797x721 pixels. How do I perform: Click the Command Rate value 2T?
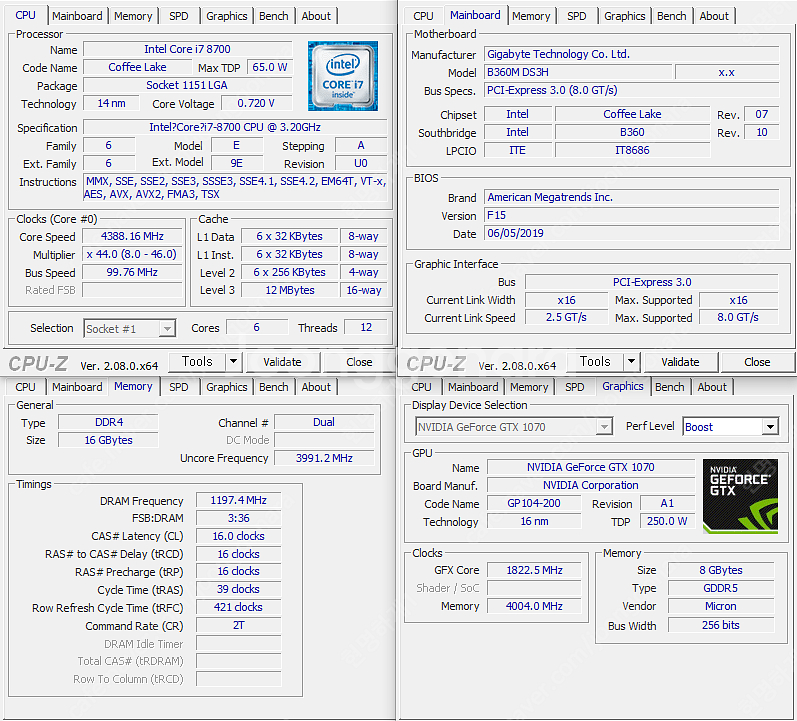click(239, 625)
